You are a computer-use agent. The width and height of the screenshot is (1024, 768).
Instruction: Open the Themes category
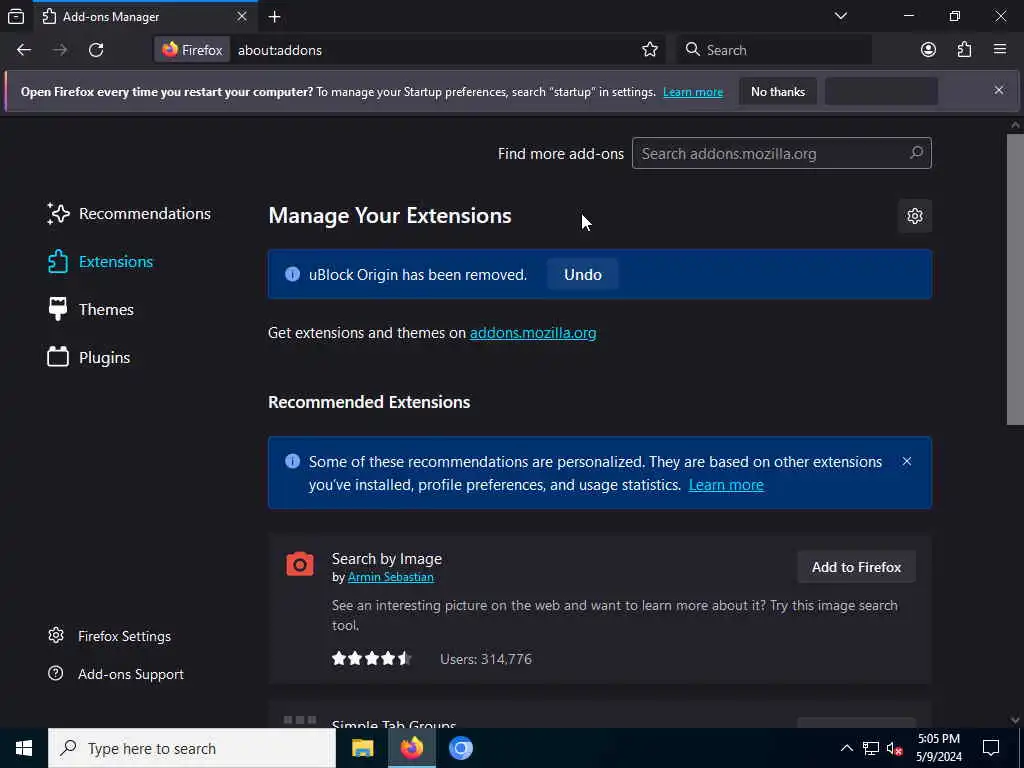point(91,310)
